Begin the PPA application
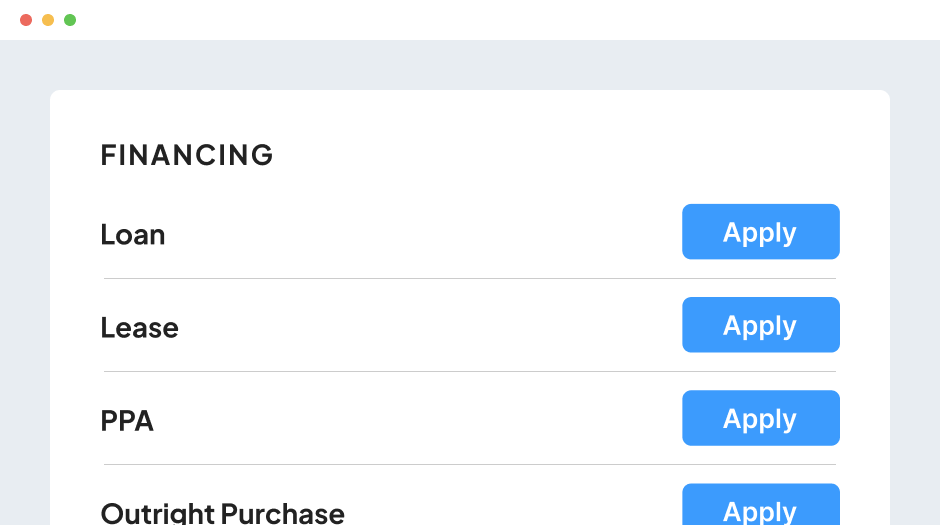The image size is (940, 525). [760, 418]
